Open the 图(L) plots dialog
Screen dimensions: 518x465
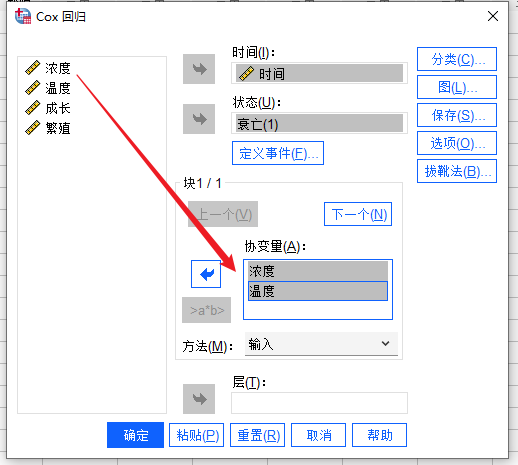pos(457,87)
